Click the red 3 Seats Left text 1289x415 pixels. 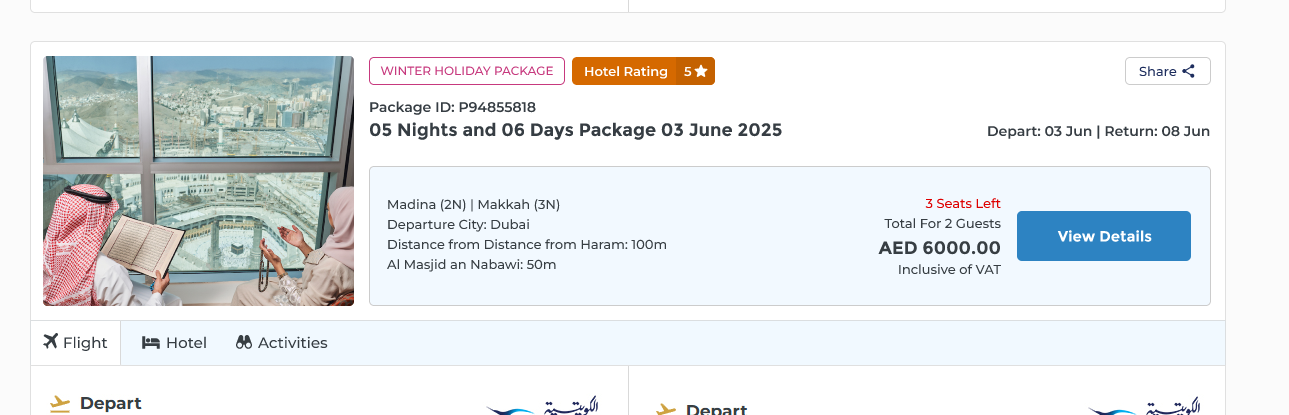point(962,204)
